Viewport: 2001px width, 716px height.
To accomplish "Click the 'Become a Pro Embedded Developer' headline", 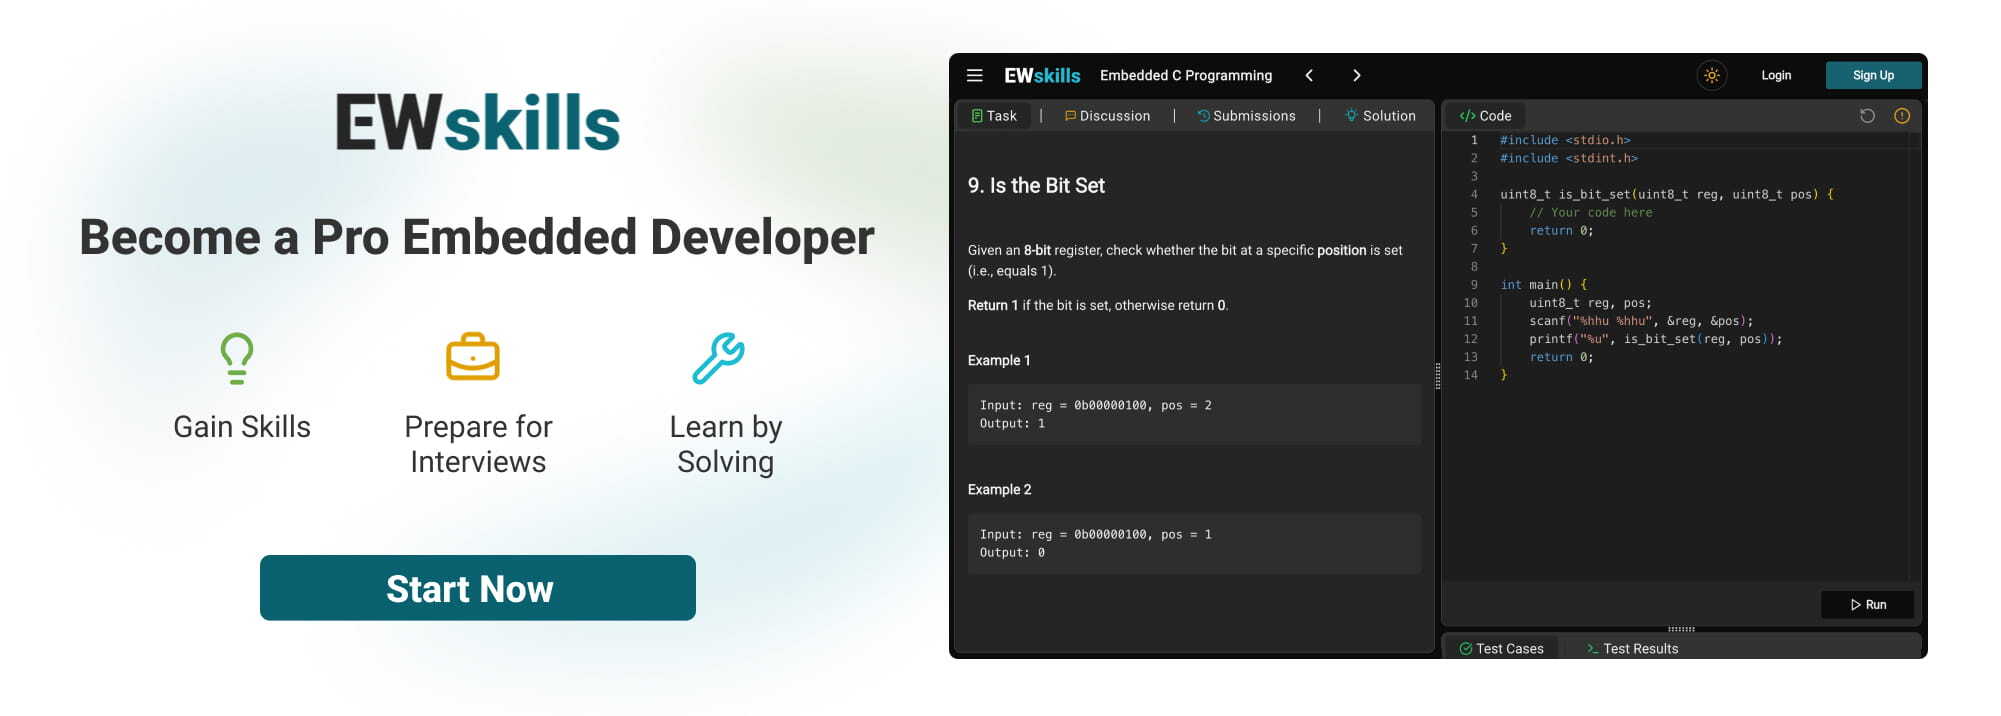I will 477,237.
